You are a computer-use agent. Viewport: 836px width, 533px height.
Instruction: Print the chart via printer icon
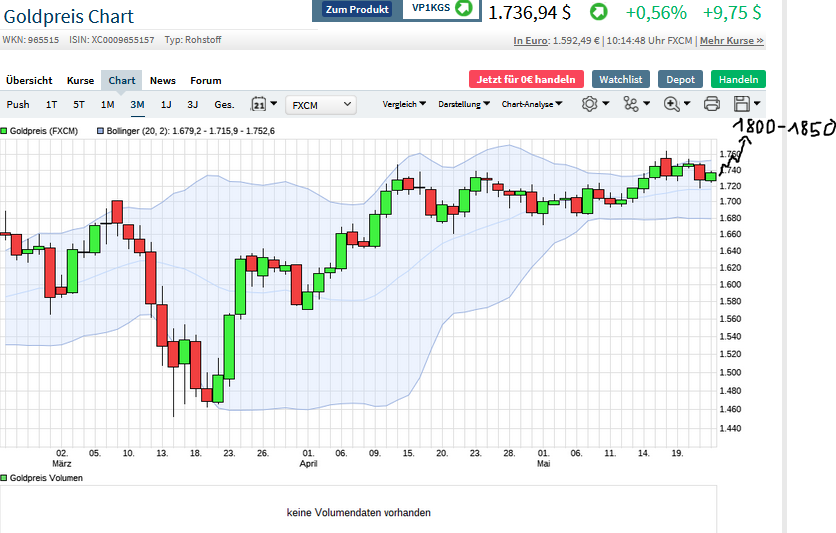[x=712, y=103]
